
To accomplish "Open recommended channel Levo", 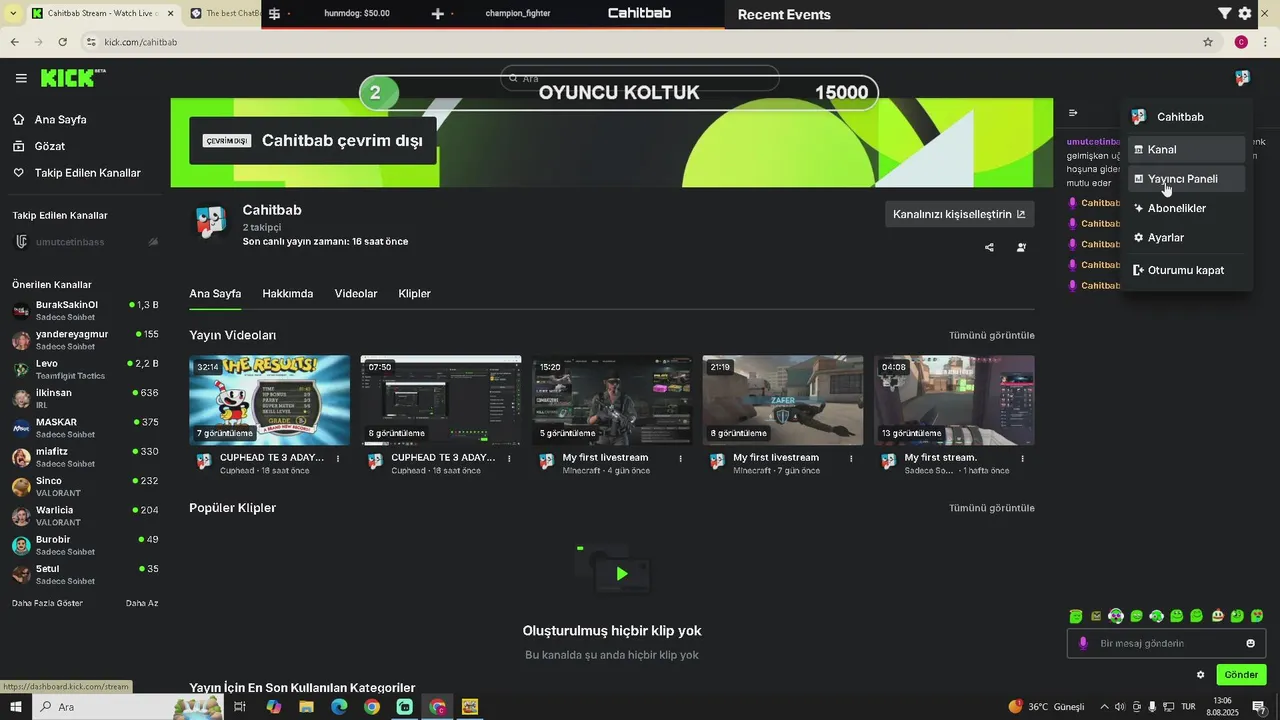I will pyautogui.click(x=84, y=369).
